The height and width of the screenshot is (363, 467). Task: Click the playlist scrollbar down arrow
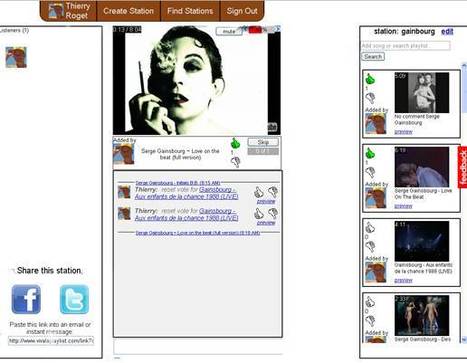464,340
